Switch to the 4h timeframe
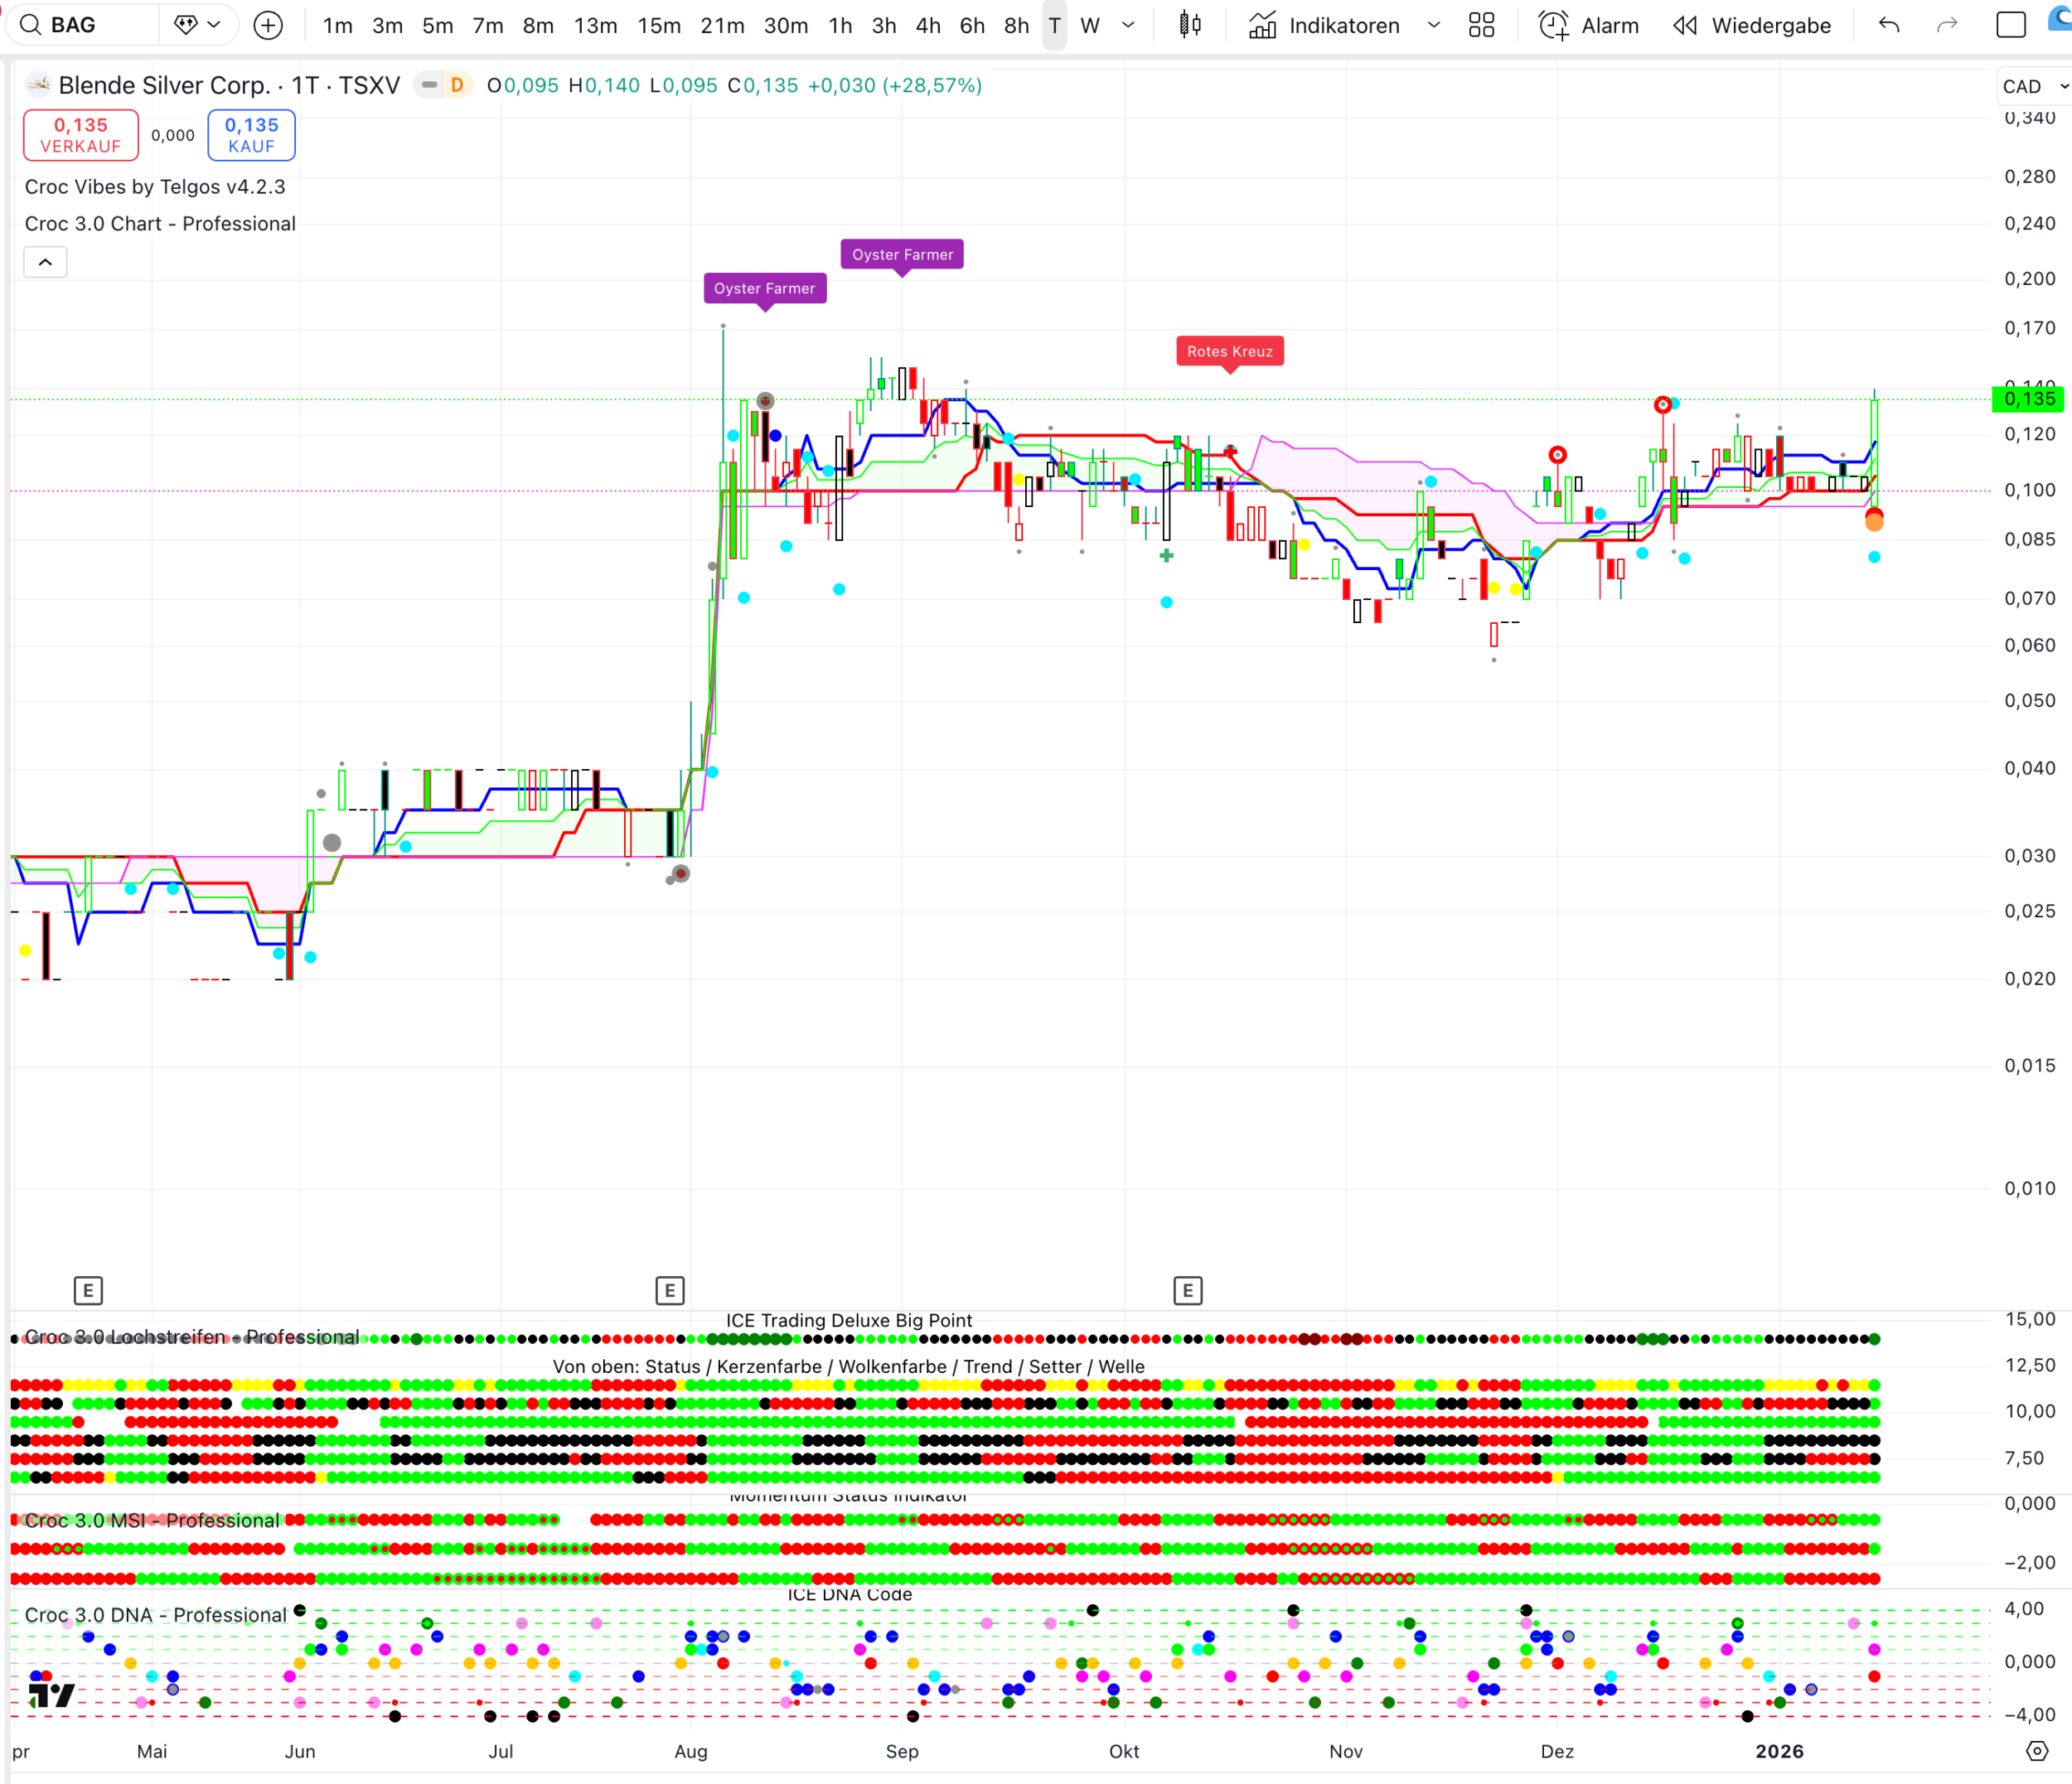 click(x=927, y=25)
